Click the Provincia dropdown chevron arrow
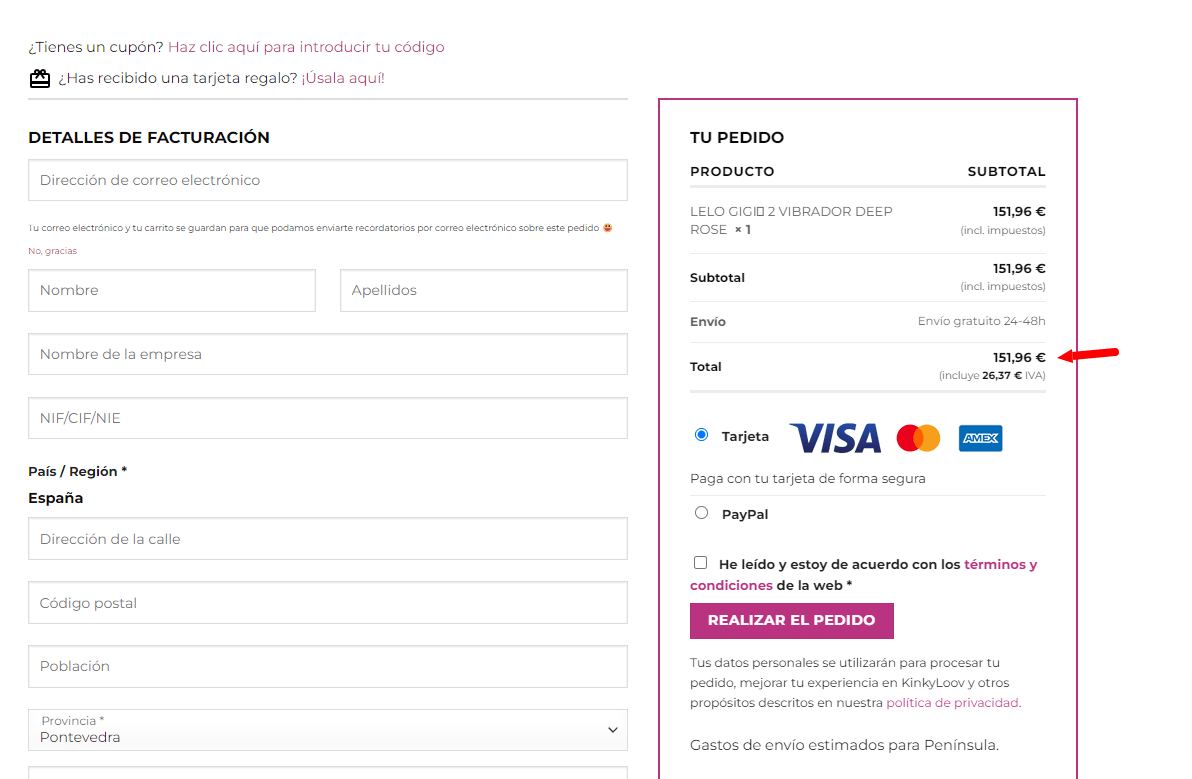 coord(613,730)
